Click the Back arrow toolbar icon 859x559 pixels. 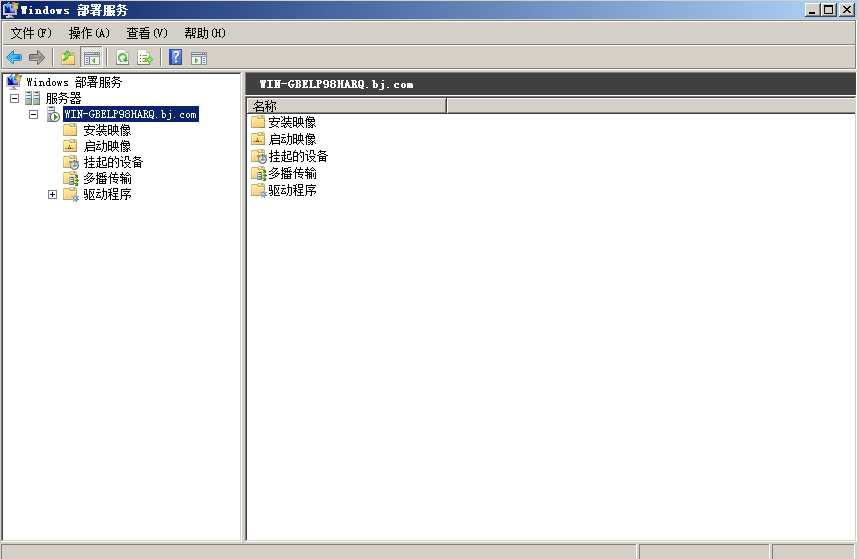(x=14, y=57)
